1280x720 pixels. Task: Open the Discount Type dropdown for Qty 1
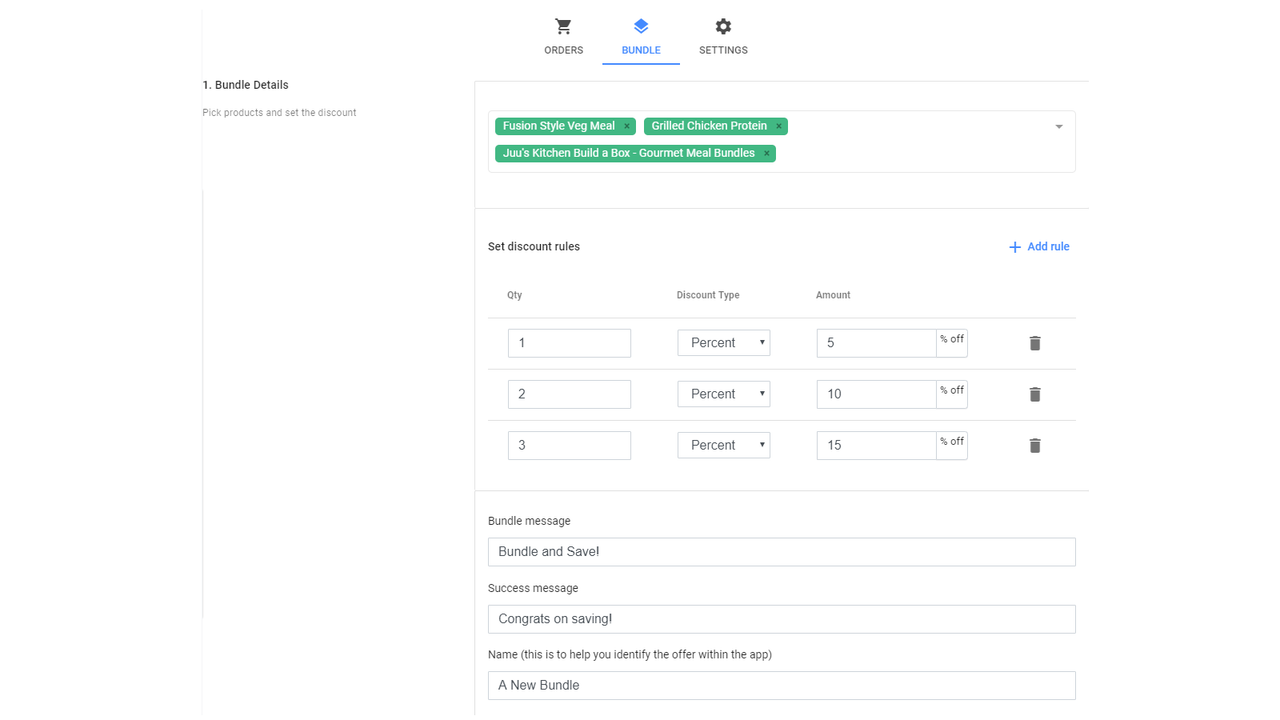pyautogui.click(x=723, y=342)
